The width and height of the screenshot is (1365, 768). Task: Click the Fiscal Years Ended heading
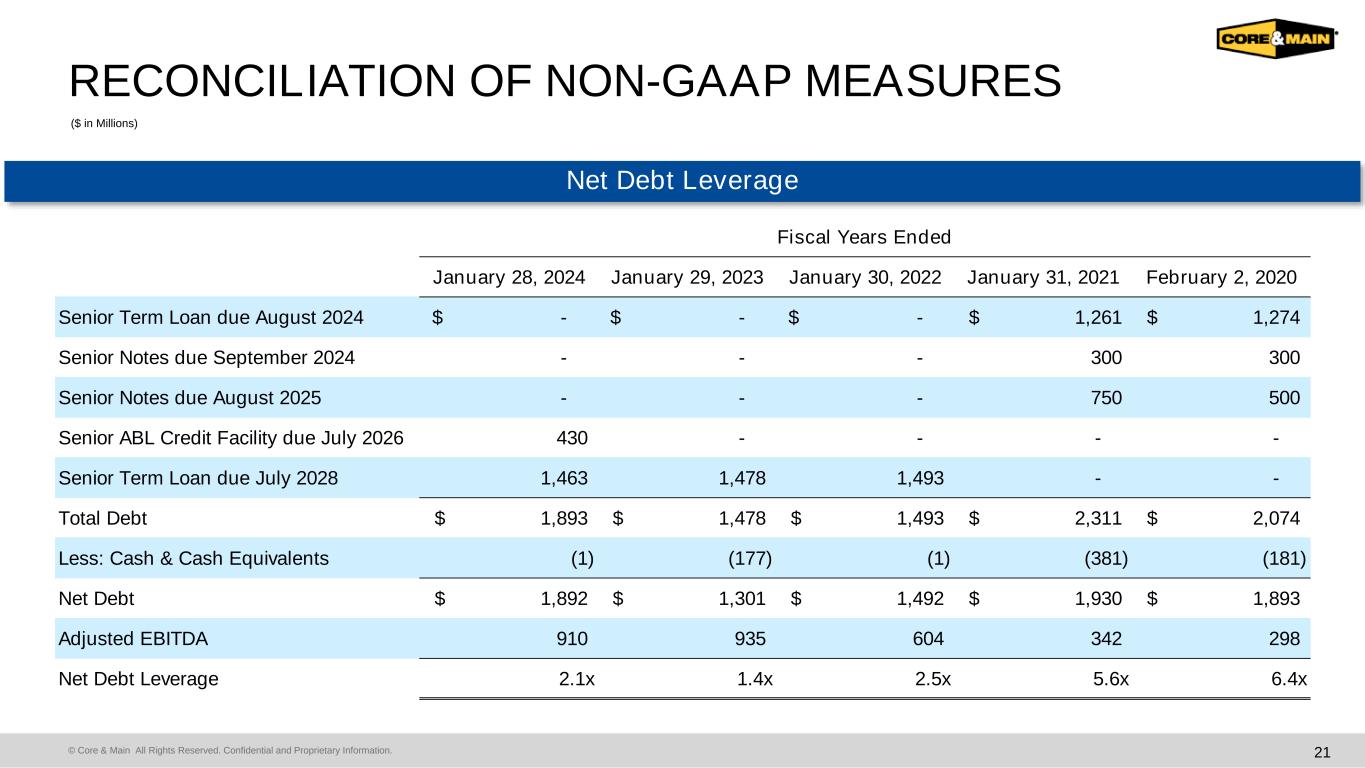(x=863, y=237)
